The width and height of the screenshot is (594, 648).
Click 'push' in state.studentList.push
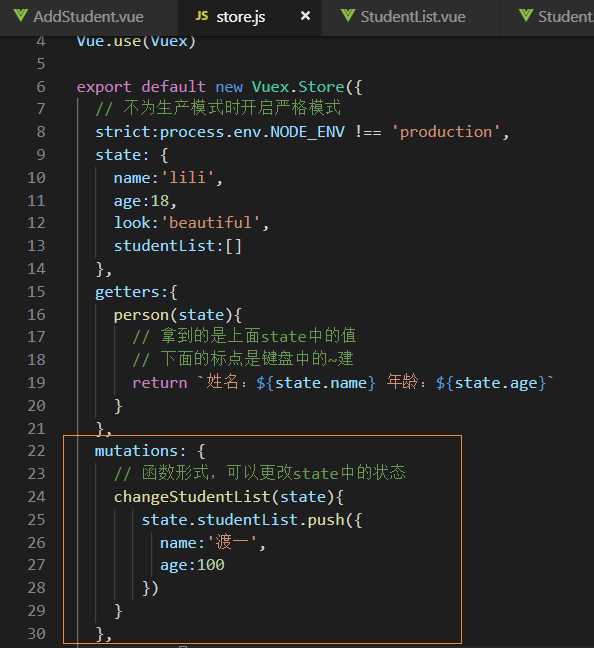pos(326,520)
